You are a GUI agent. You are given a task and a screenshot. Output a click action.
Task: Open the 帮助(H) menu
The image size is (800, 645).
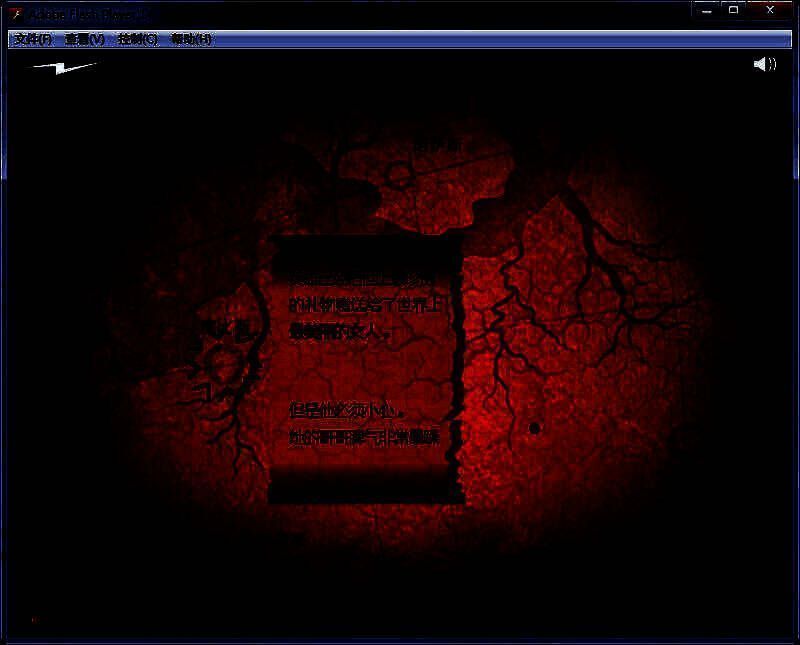[x=191, y=39]
